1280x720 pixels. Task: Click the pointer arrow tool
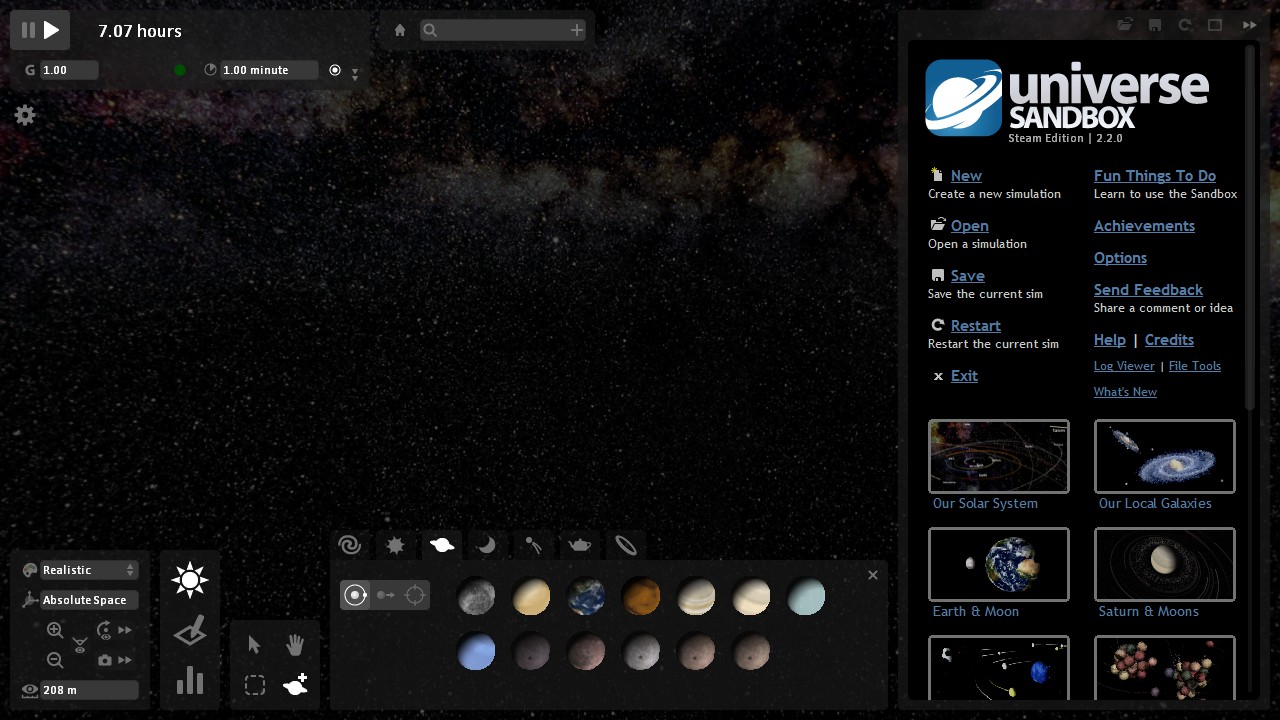tap(254, 645)
